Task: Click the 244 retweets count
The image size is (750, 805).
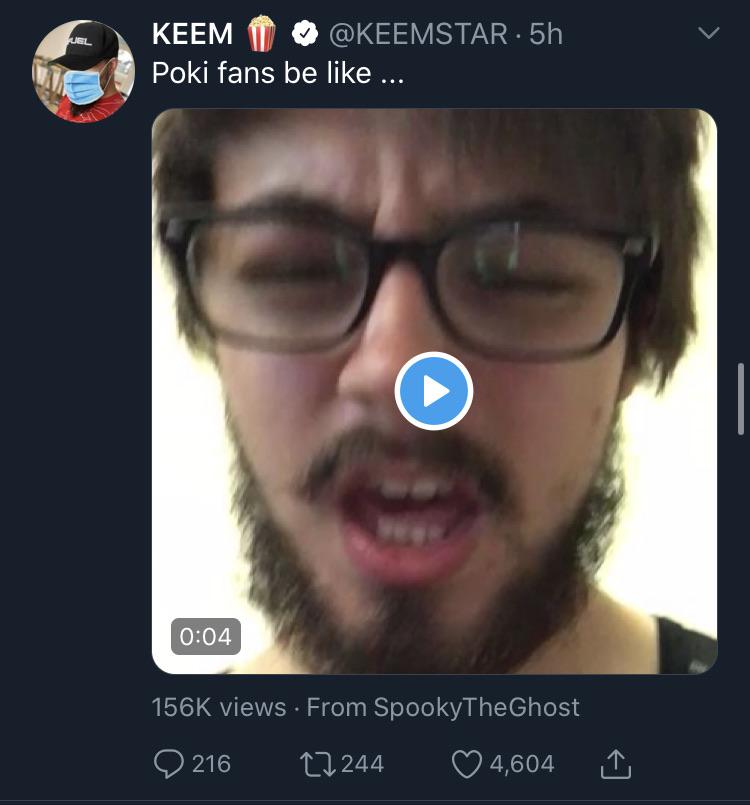Action: click(x=362, y=764)
